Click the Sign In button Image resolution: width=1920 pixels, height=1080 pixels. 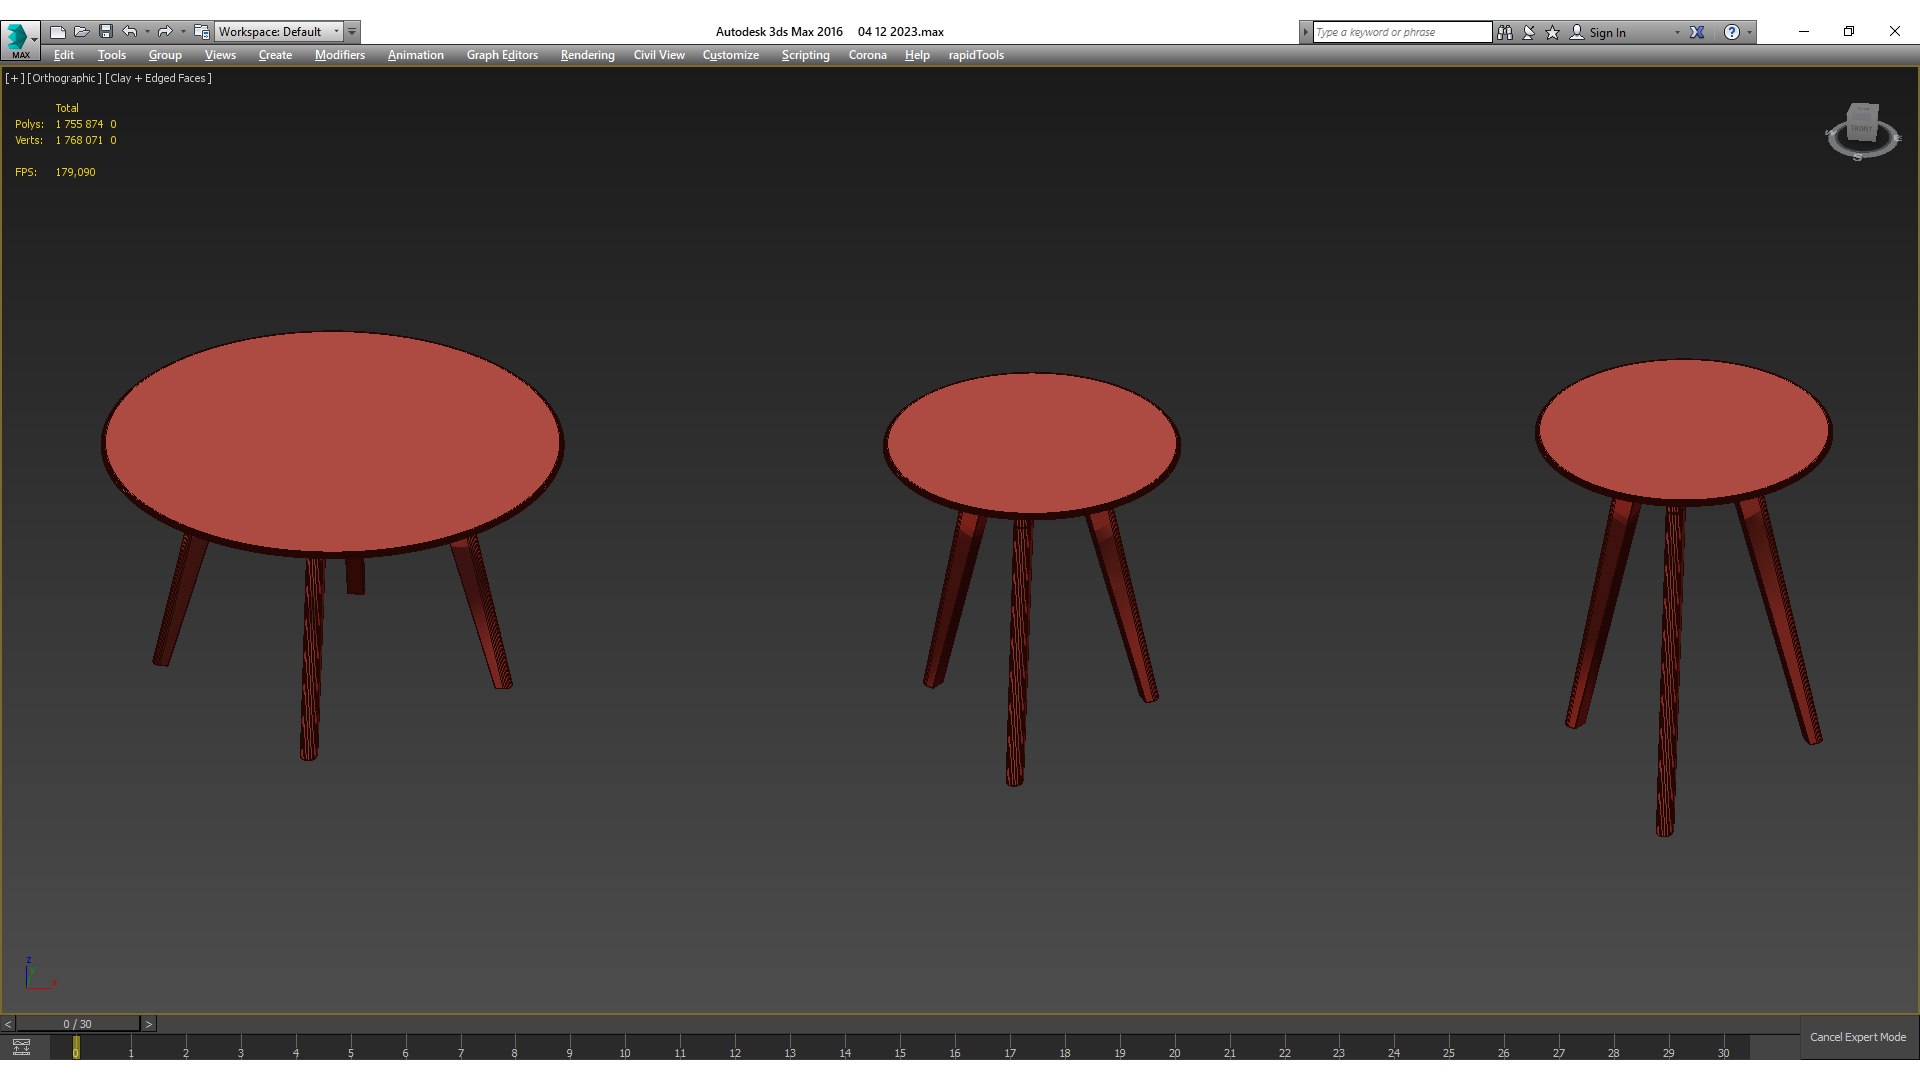(x=1606, y=32)
